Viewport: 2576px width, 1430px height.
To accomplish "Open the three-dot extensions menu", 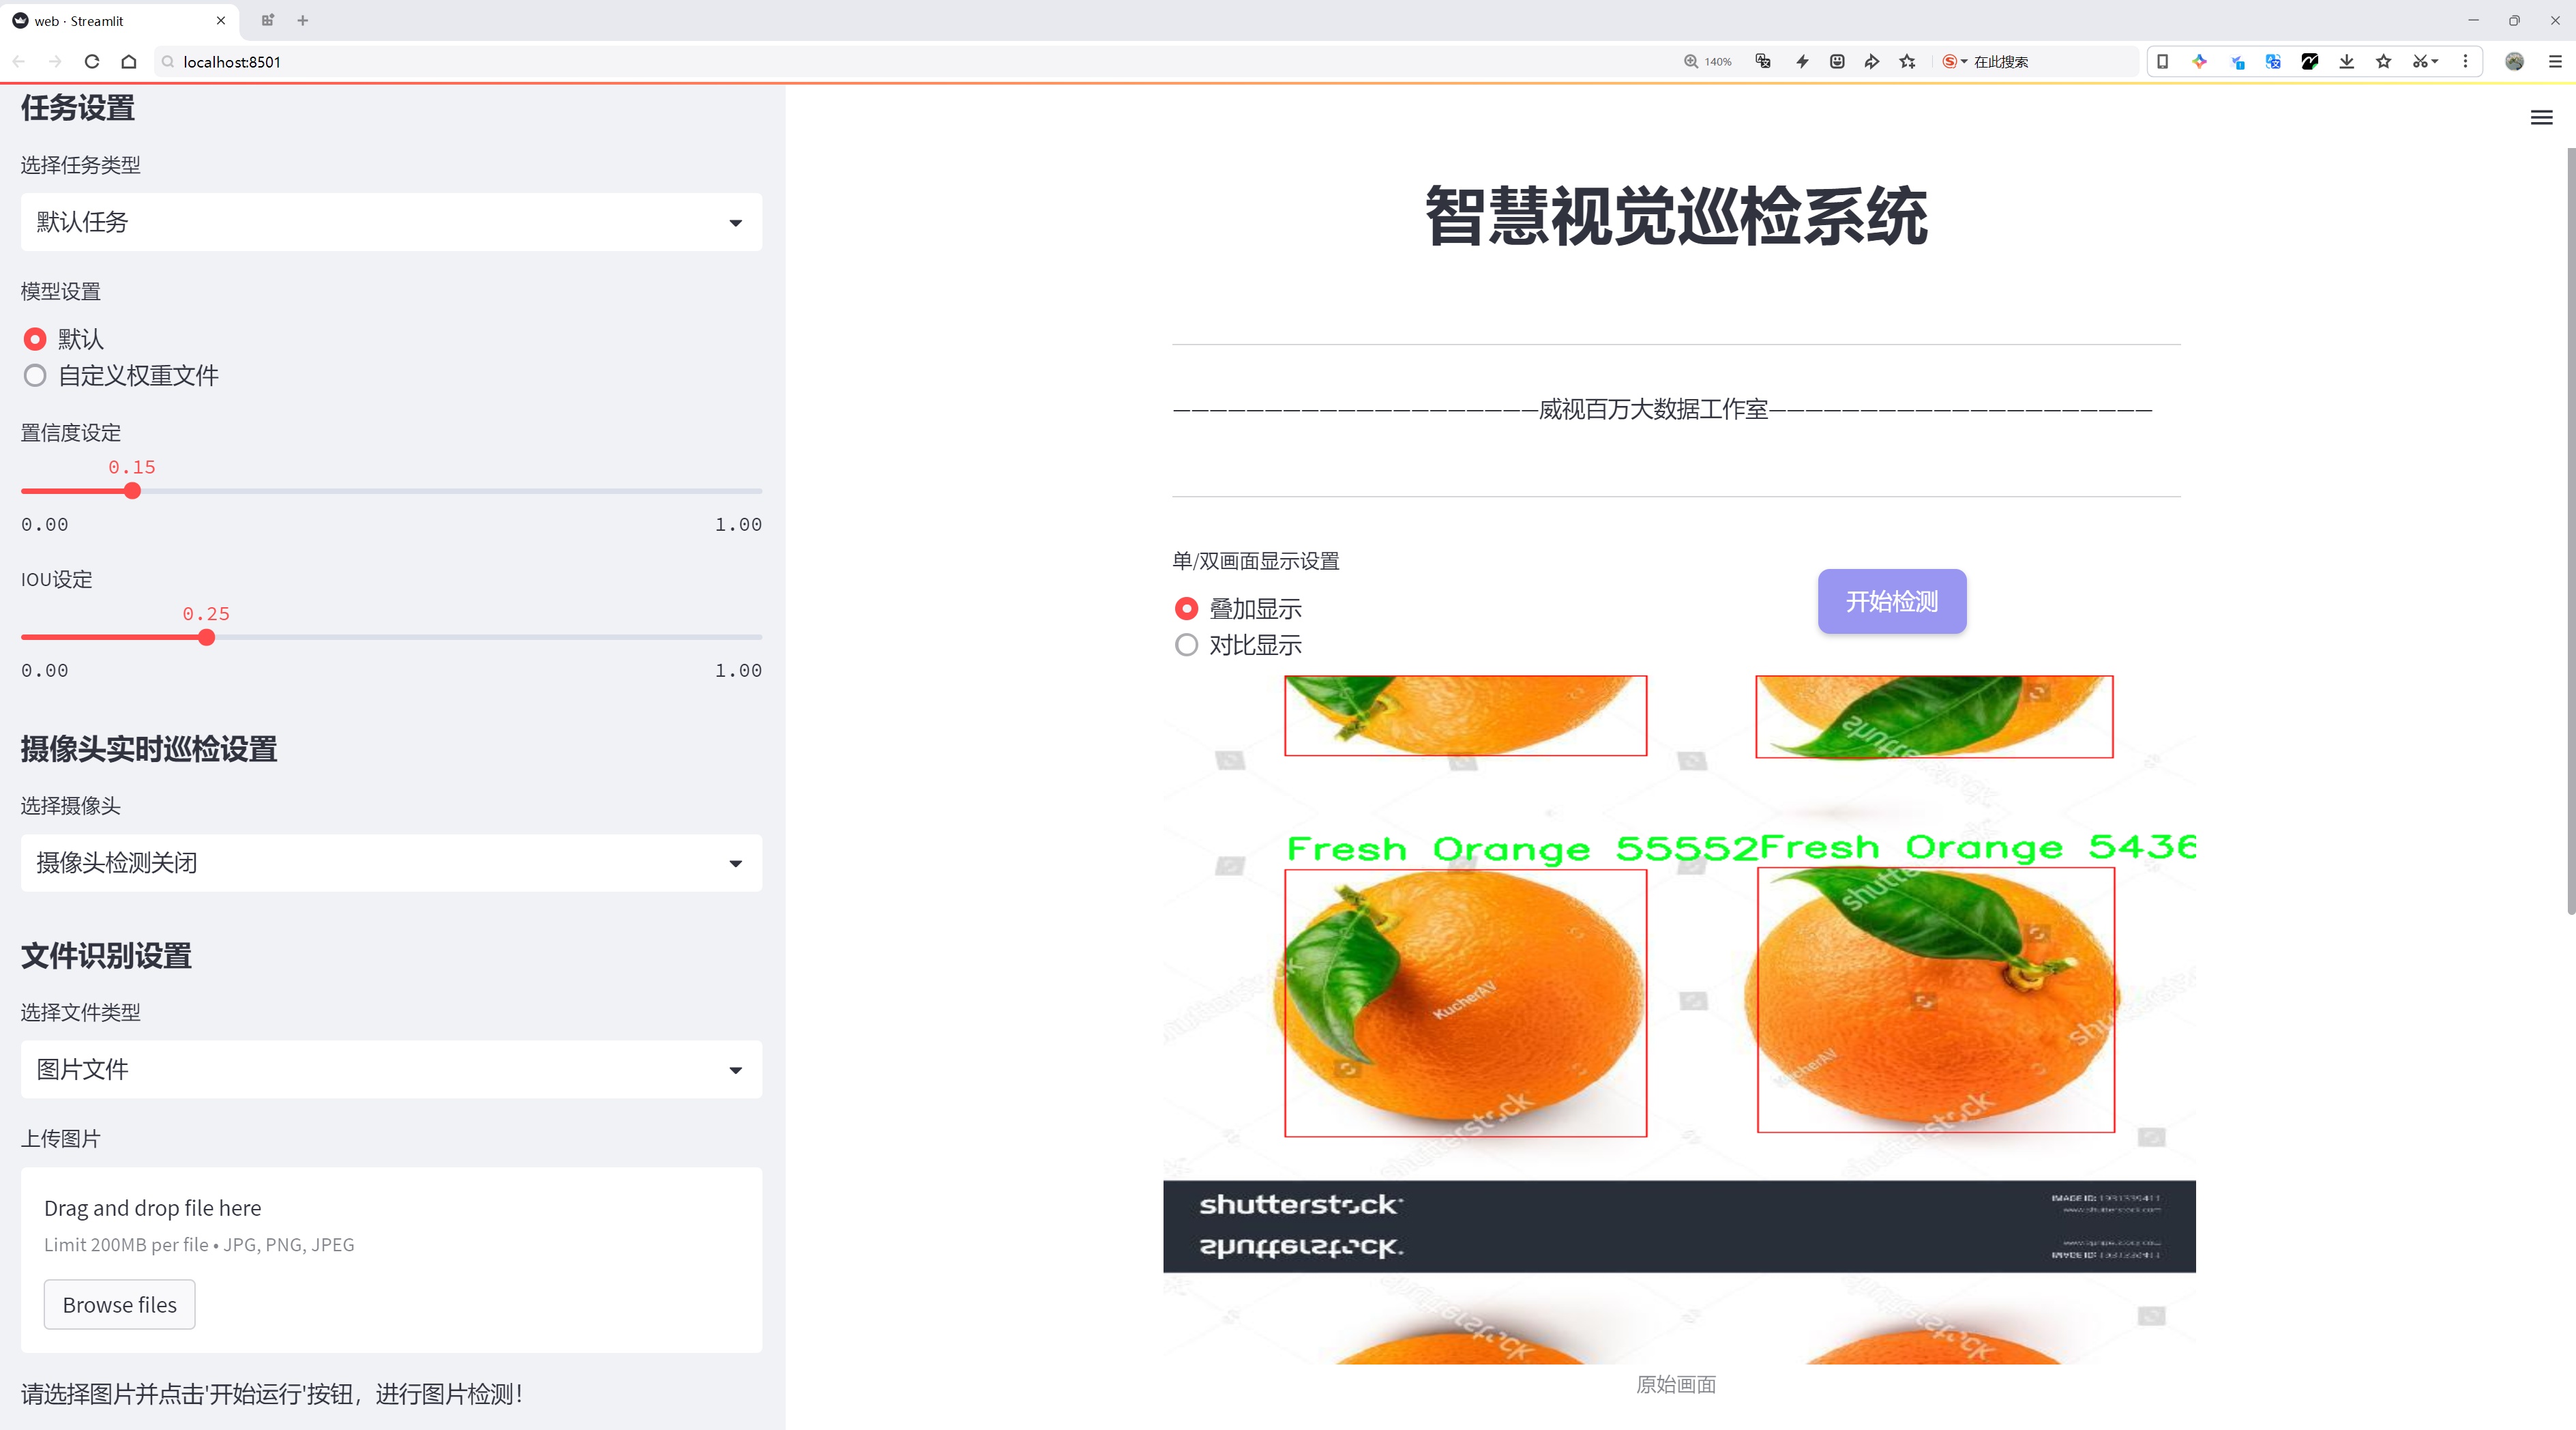I will point(2466,61).
